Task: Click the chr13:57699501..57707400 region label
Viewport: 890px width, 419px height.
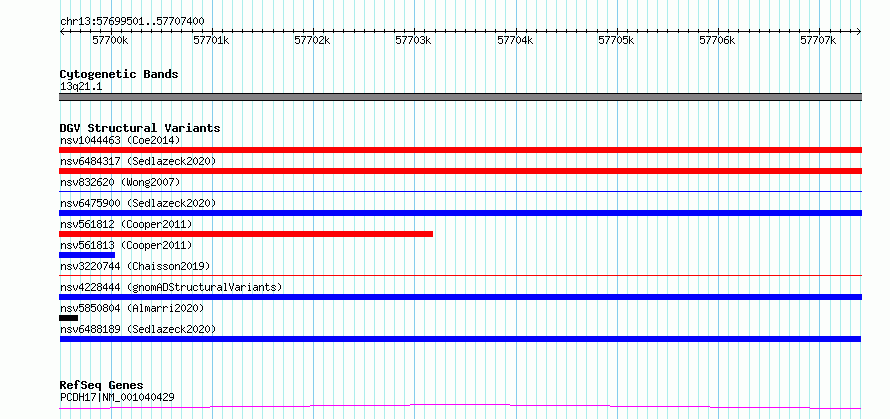Action: pyautogui.click(x=132, y=22)
